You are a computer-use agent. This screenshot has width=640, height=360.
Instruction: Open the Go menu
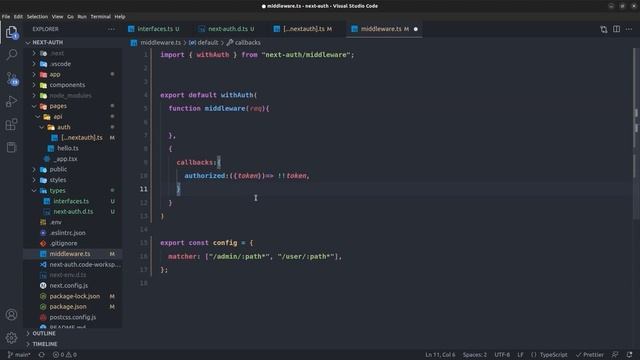(70, 17)
